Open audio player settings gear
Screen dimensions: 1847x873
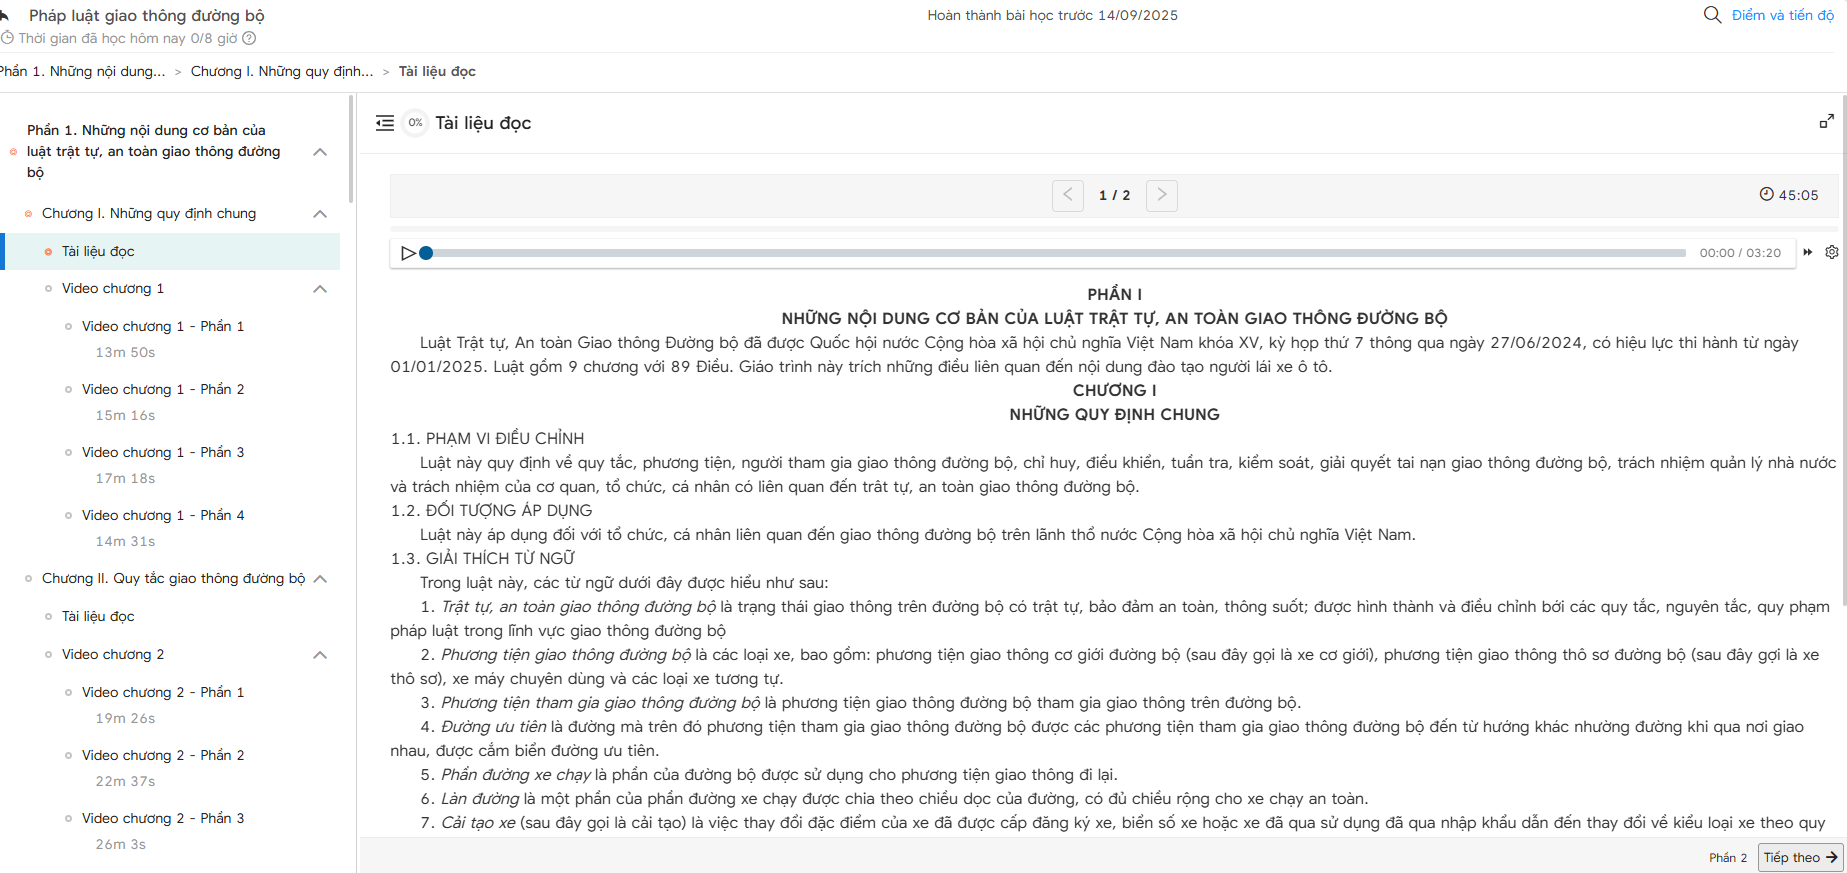tap(1832, 252)
